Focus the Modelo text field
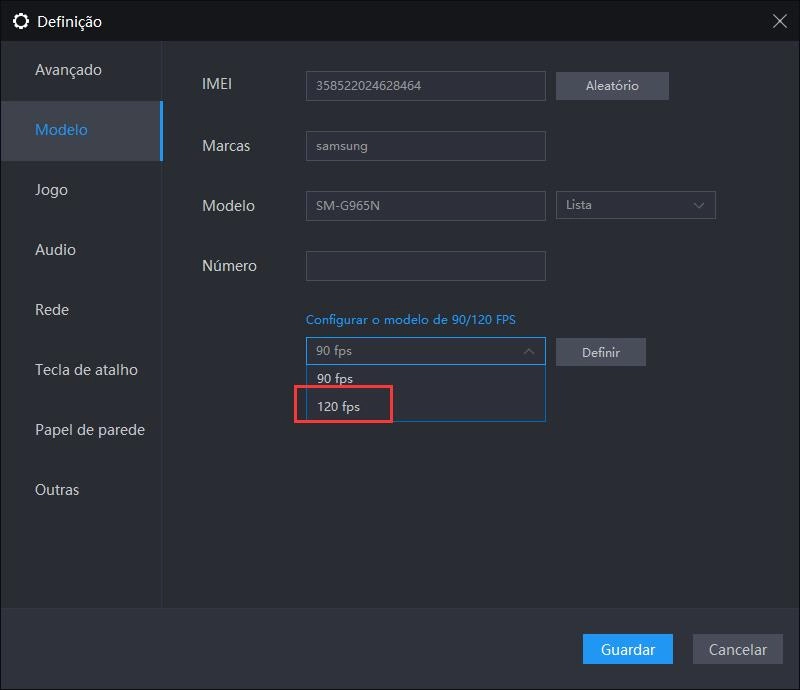The height and width of the screenshot is (690, 800). [425, 206]
